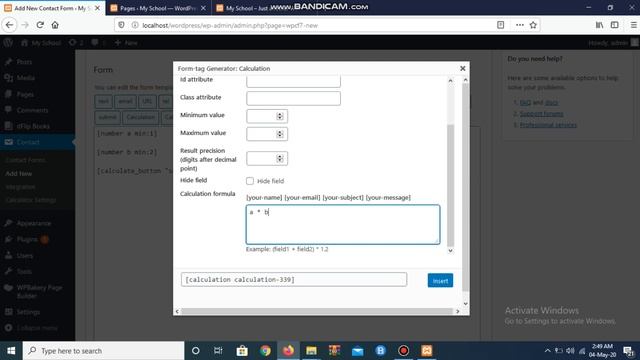Click the Id attribute input field
The width and height of the screenshot is (640, 360).
293,81
